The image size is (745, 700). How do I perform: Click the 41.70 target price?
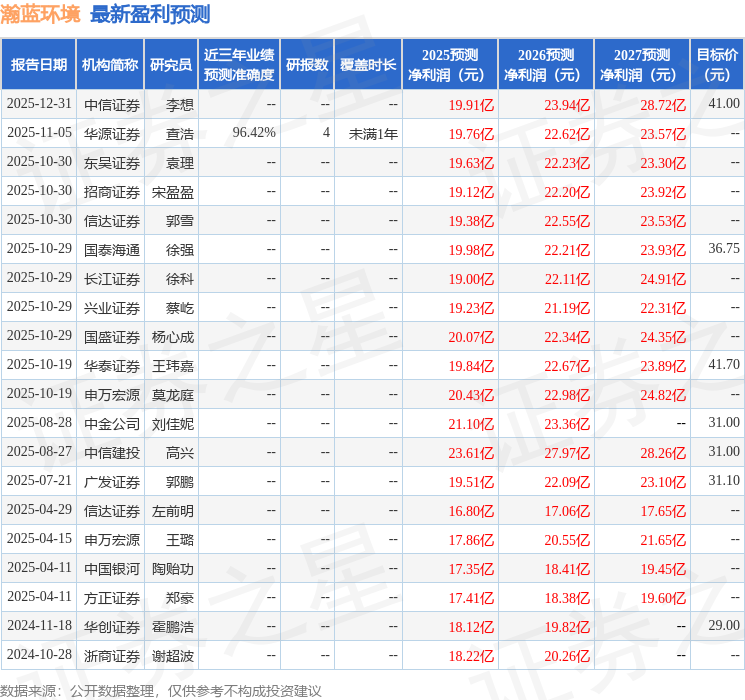pyautogui.click(x=724, y=364)
